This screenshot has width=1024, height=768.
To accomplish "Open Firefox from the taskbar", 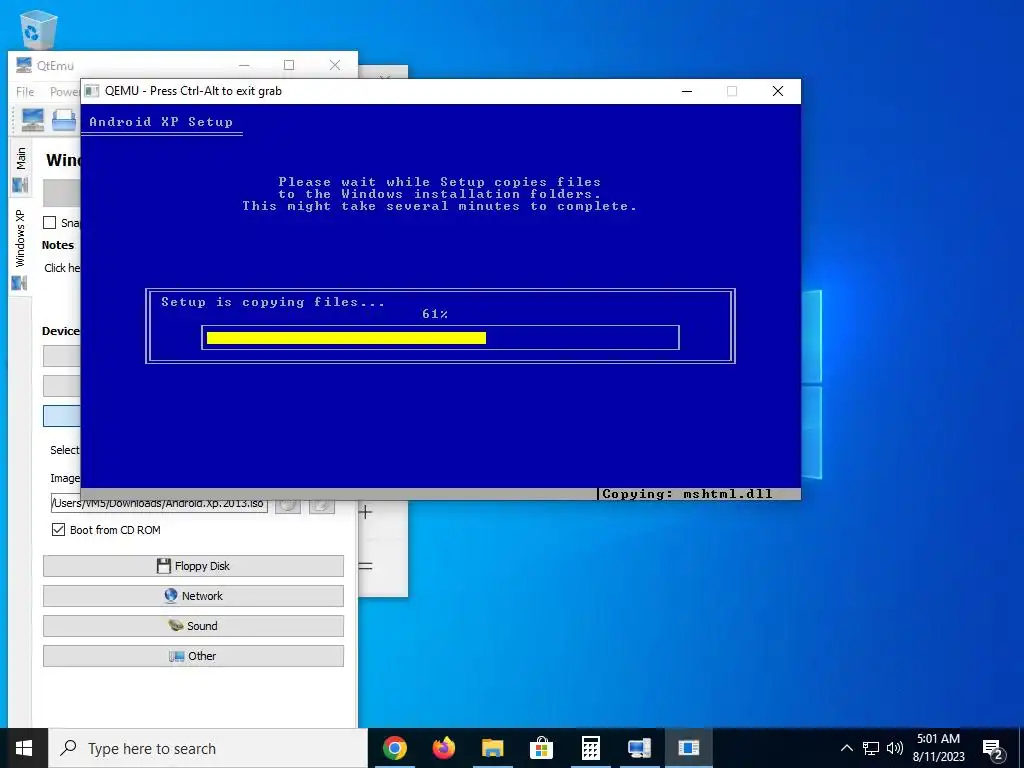I will 444,748.
